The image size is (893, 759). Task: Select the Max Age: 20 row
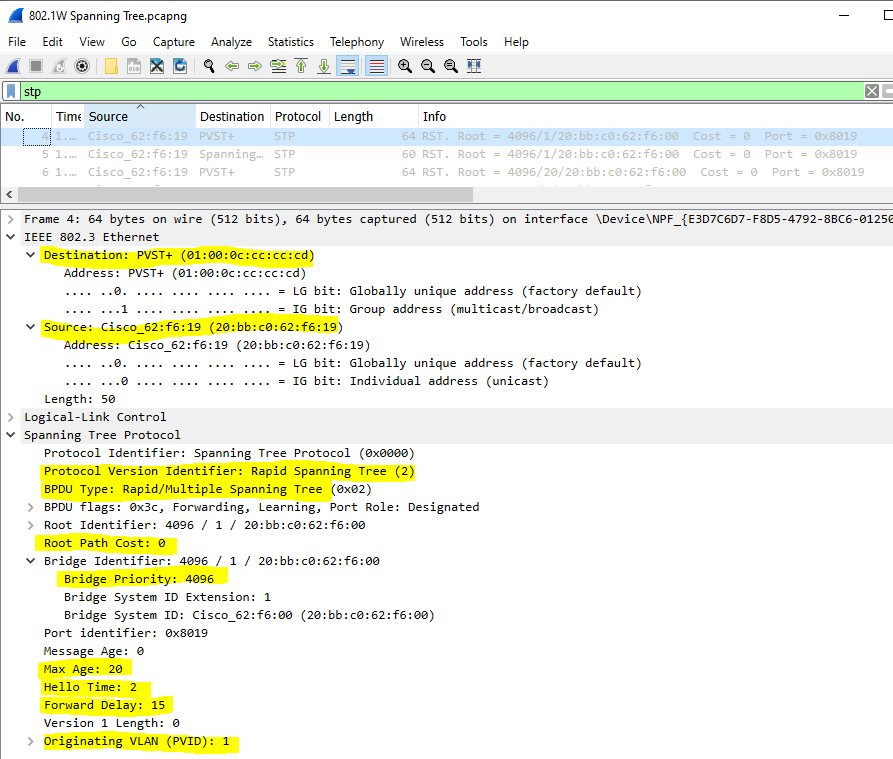(x=83, y=669)
